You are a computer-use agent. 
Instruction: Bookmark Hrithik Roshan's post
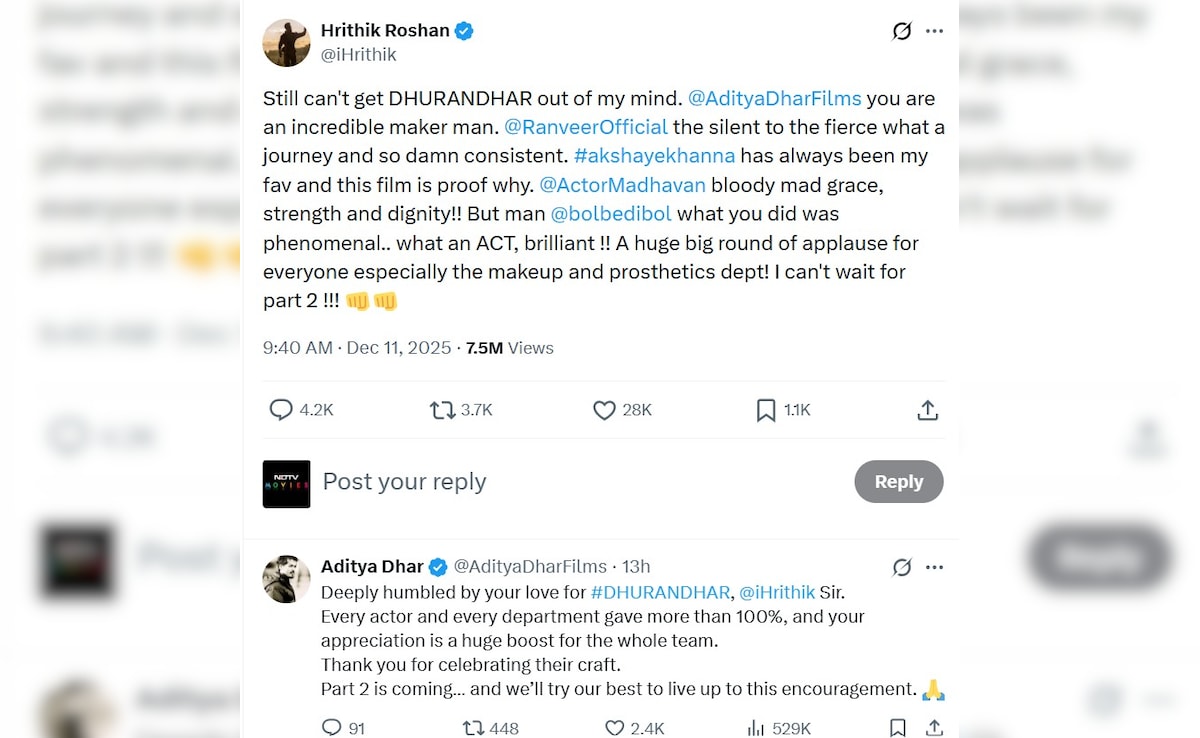(x=766, y=410)
